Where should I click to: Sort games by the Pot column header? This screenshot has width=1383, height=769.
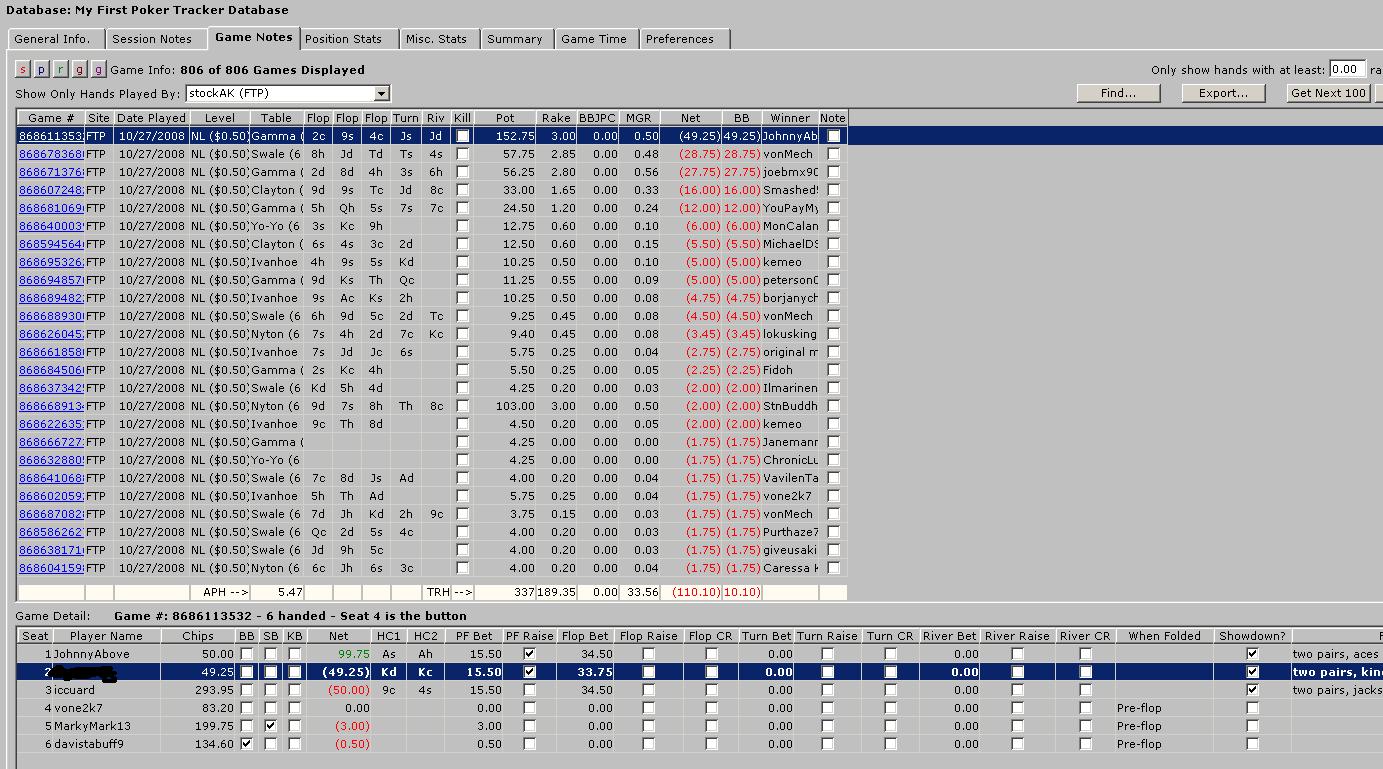pyautogui.click(x=505, y=118)
